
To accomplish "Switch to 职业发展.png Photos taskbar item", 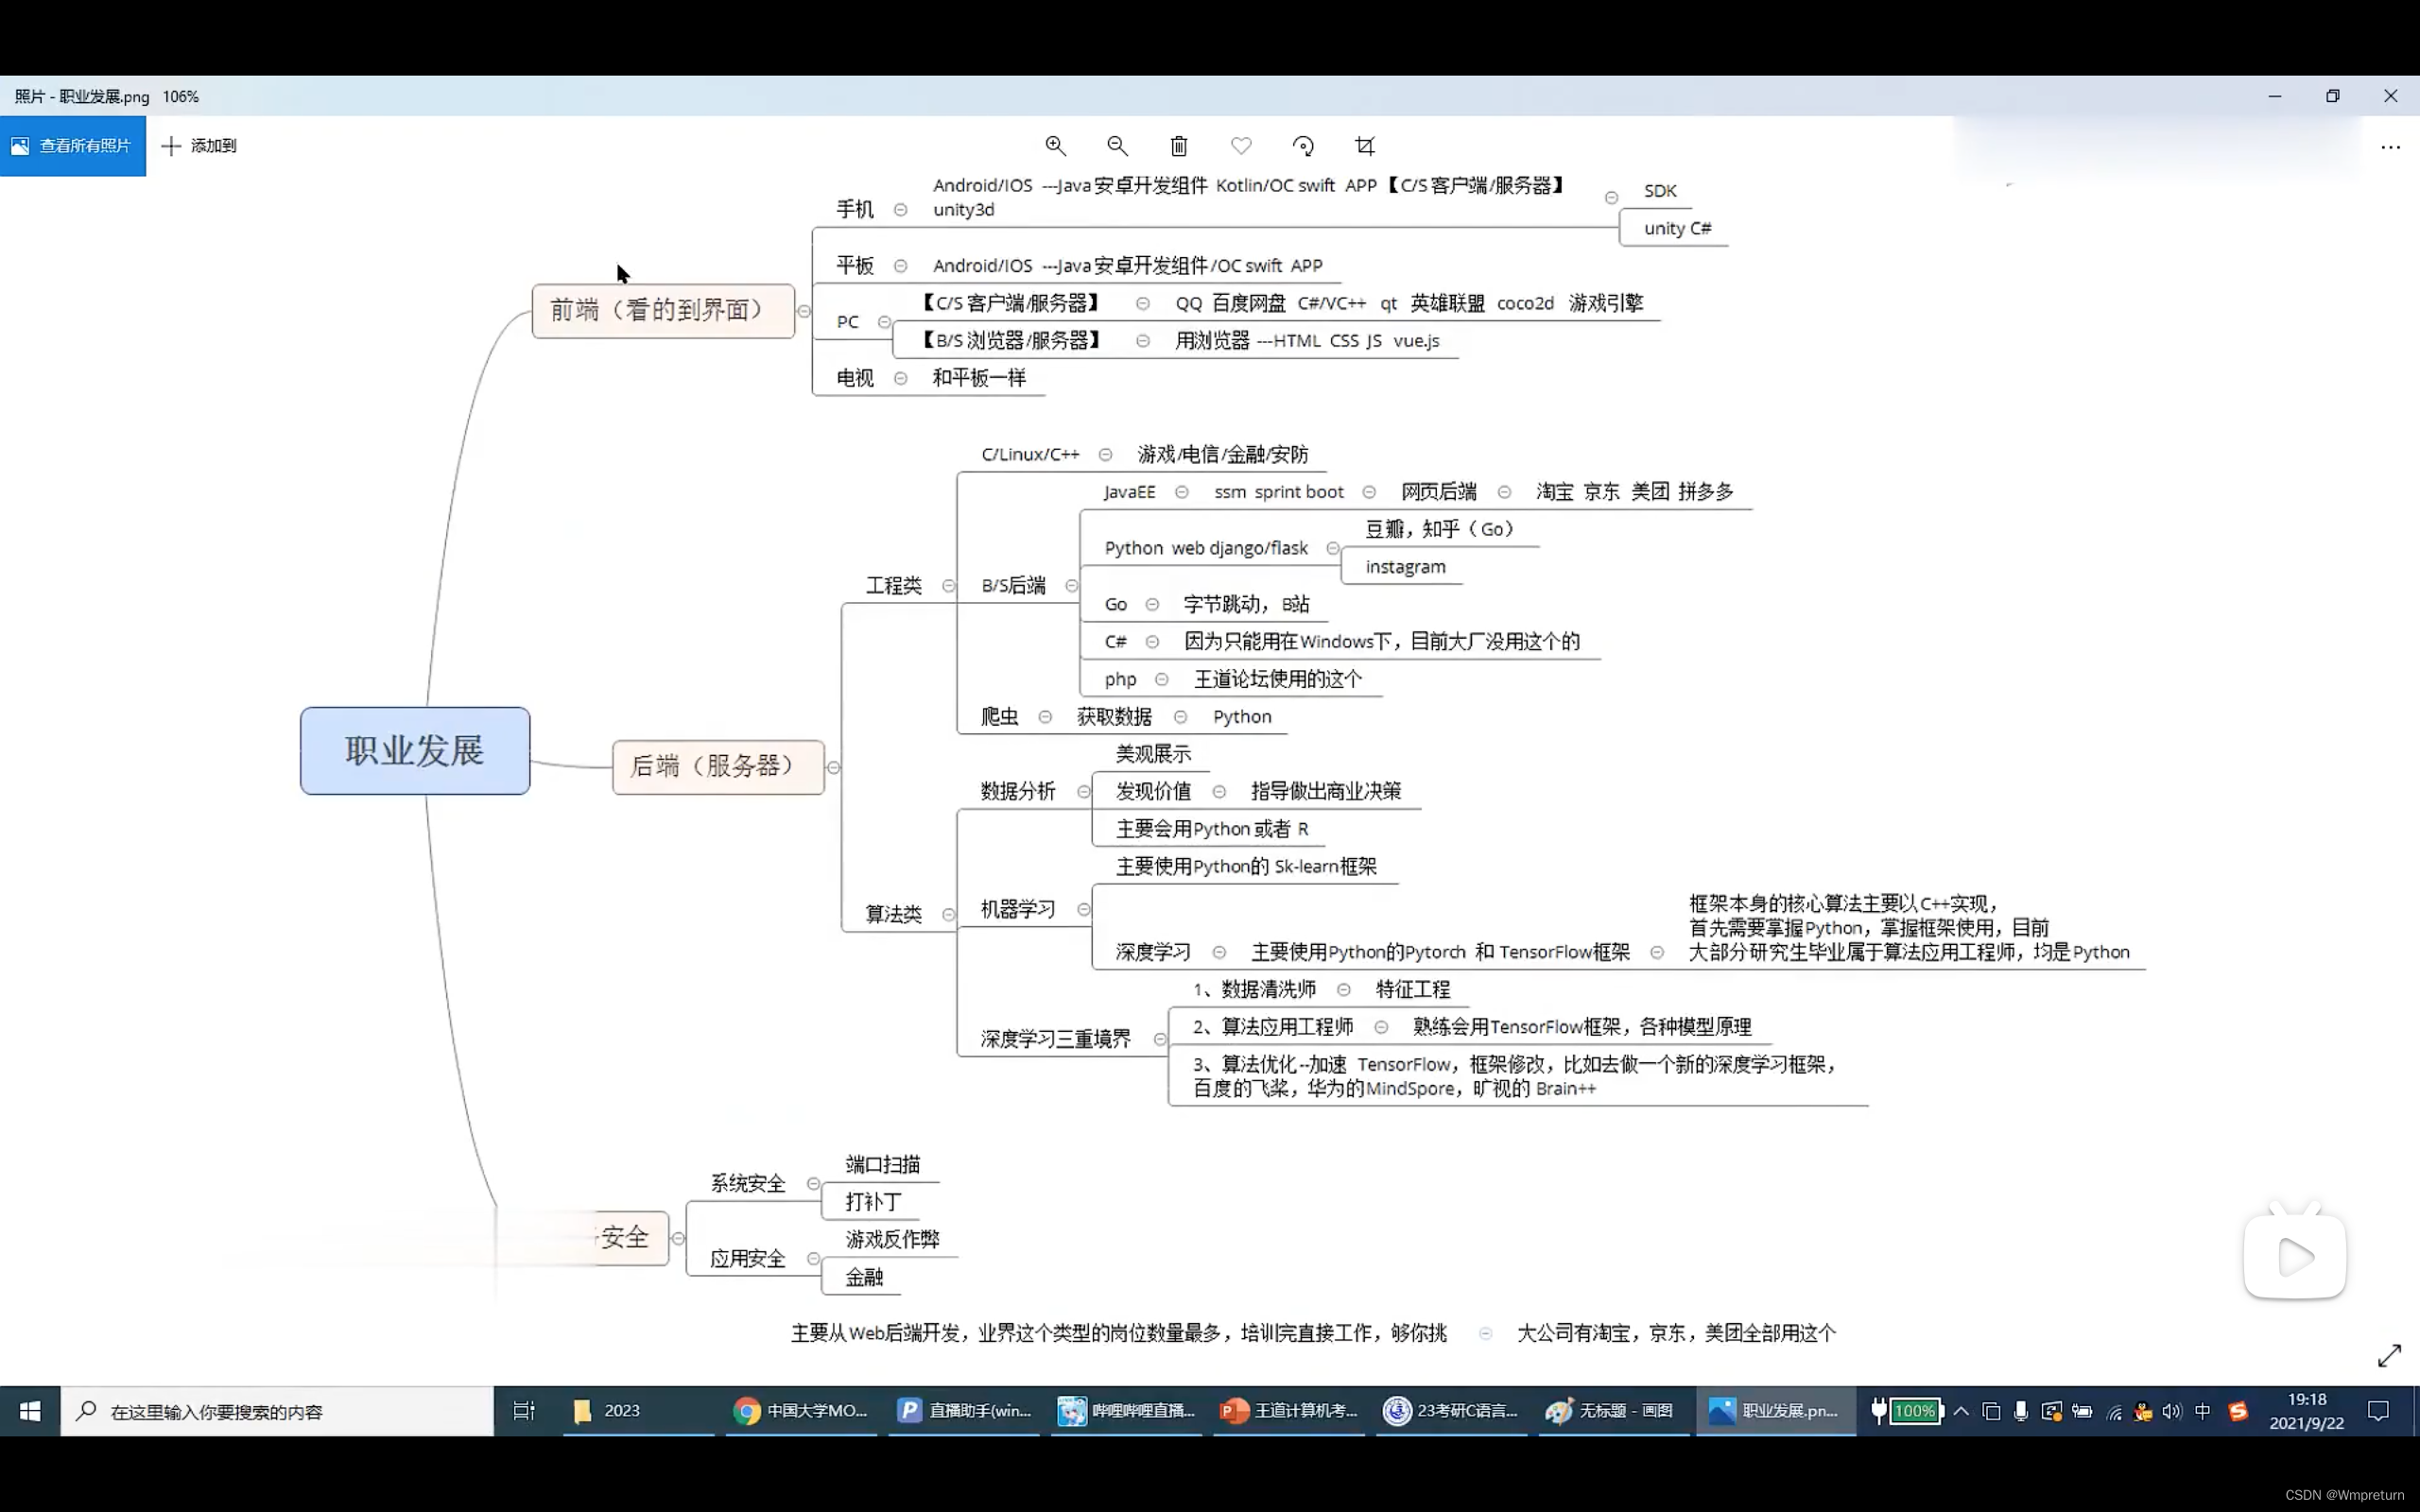I will (1775, 1411).
